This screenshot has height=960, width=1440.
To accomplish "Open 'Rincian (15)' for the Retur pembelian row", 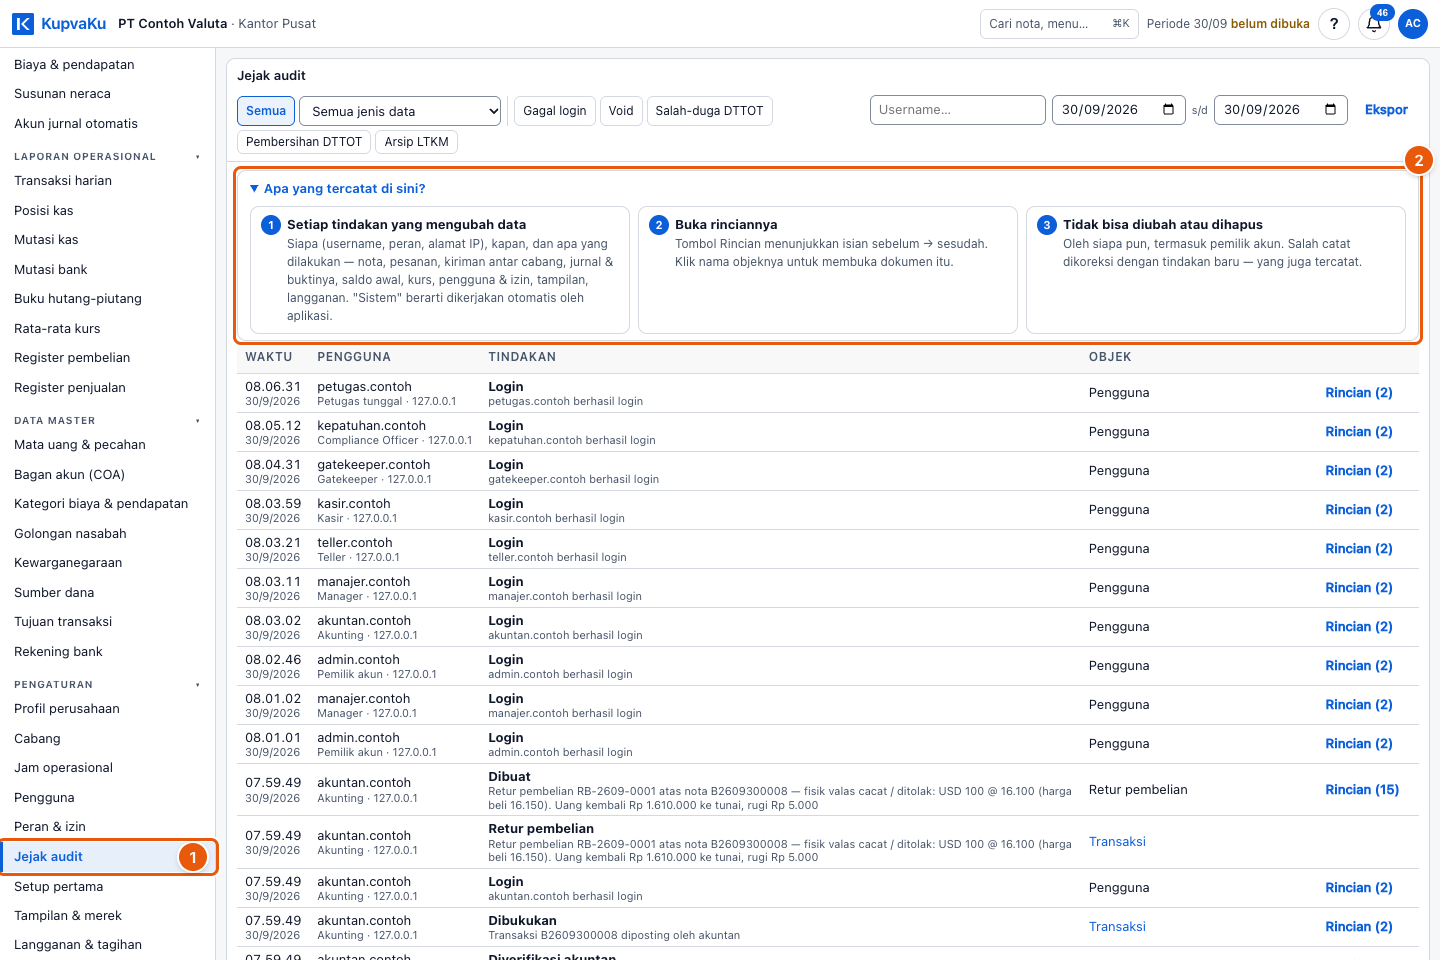I will [1362, 790].
